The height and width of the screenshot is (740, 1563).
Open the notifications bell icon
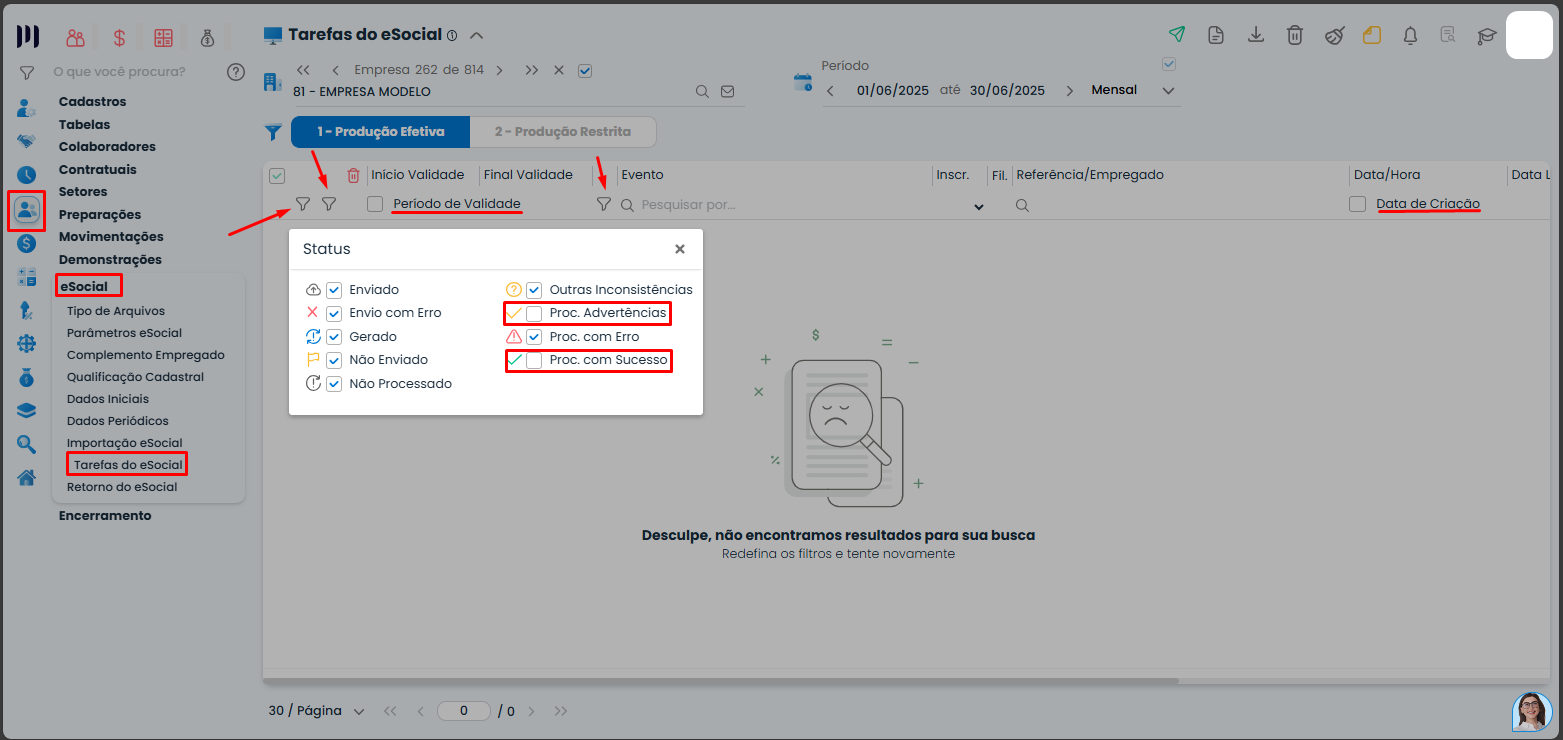(x=1410, y=35)
